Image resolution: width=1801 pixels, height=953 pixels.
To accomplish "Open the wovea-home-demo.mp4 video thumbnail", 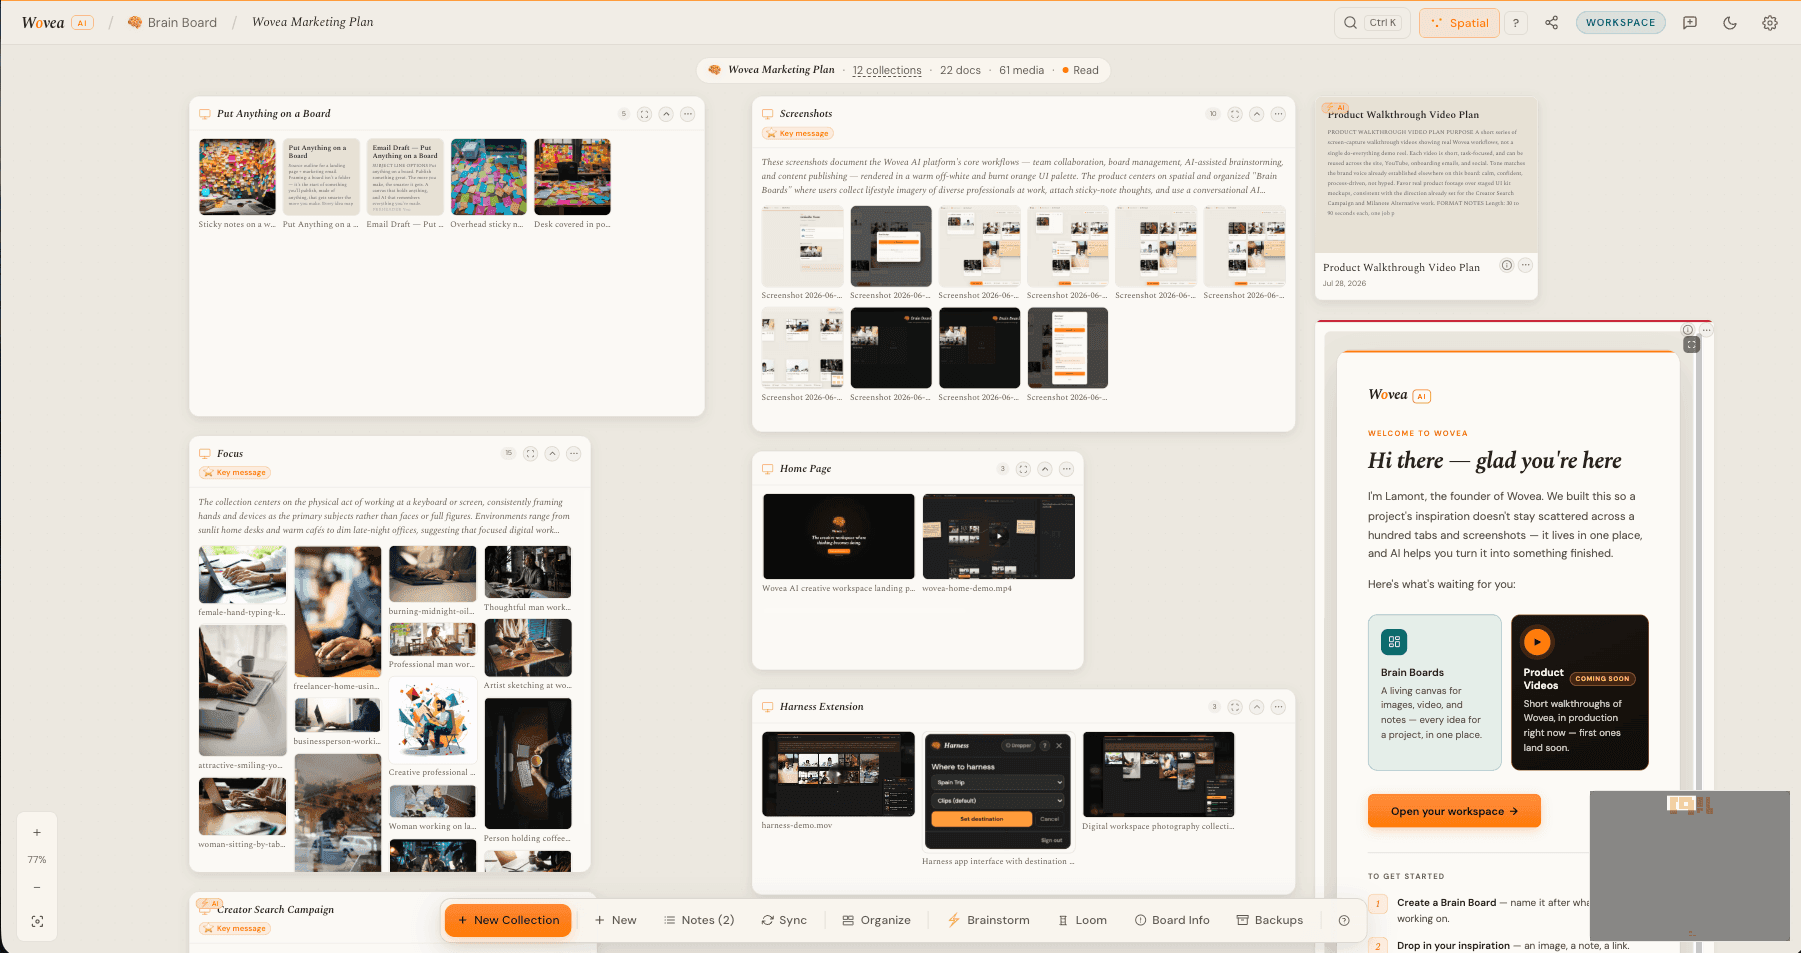I will [x=998, y=536].
